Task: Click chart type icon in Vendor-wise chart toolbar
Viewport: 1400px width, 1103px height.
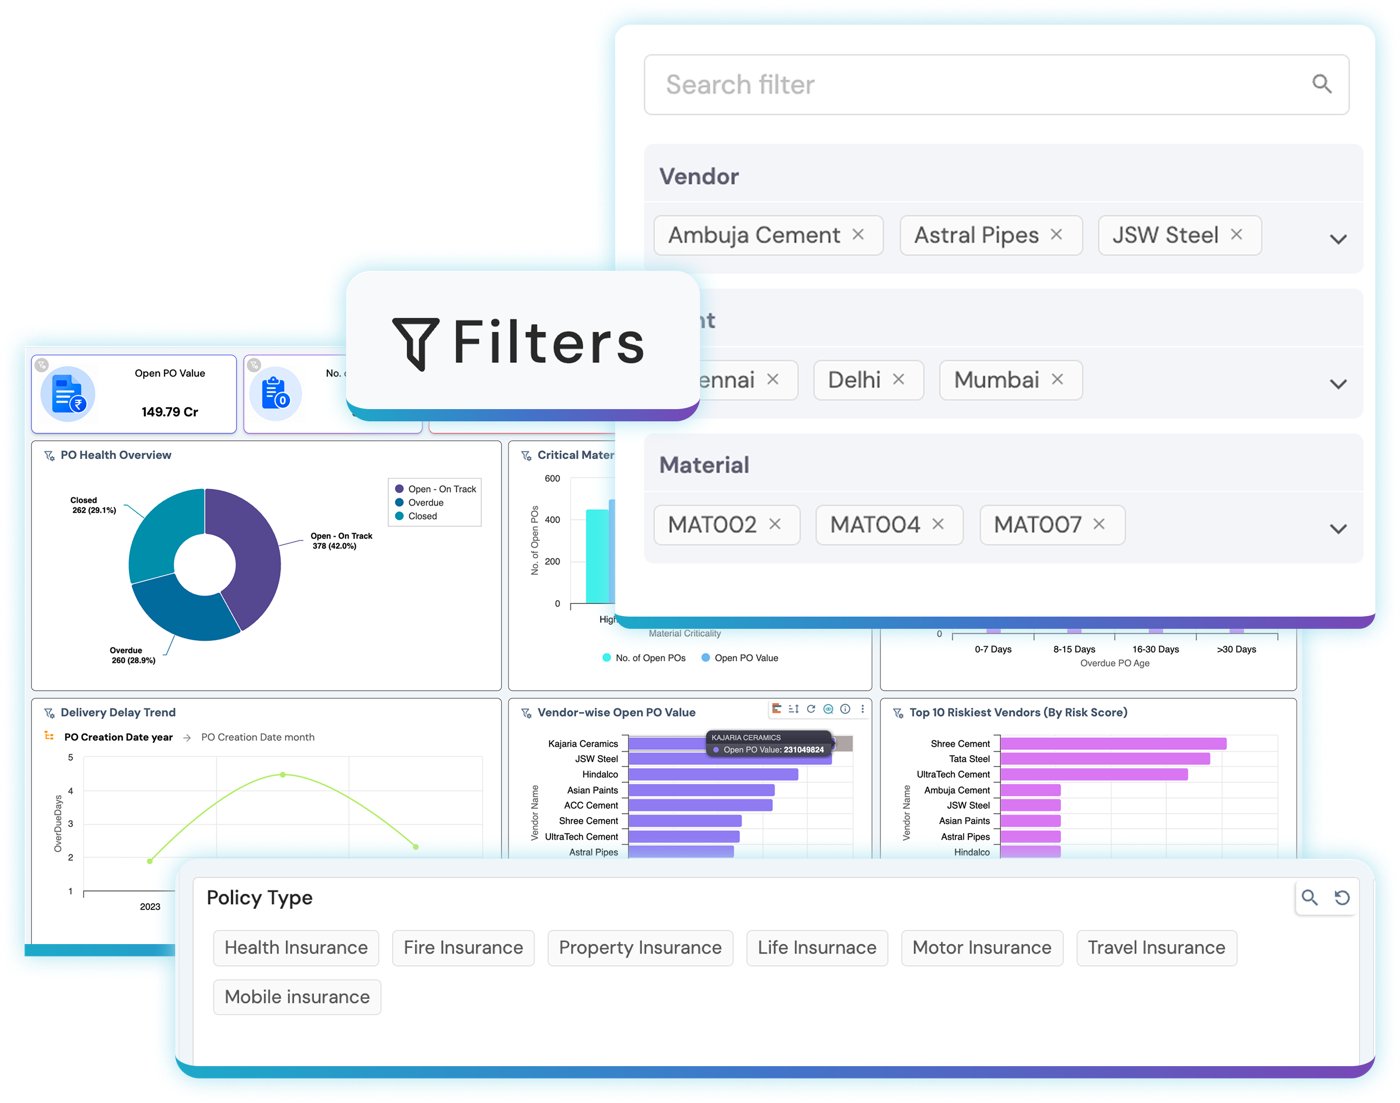Action: 776,709
